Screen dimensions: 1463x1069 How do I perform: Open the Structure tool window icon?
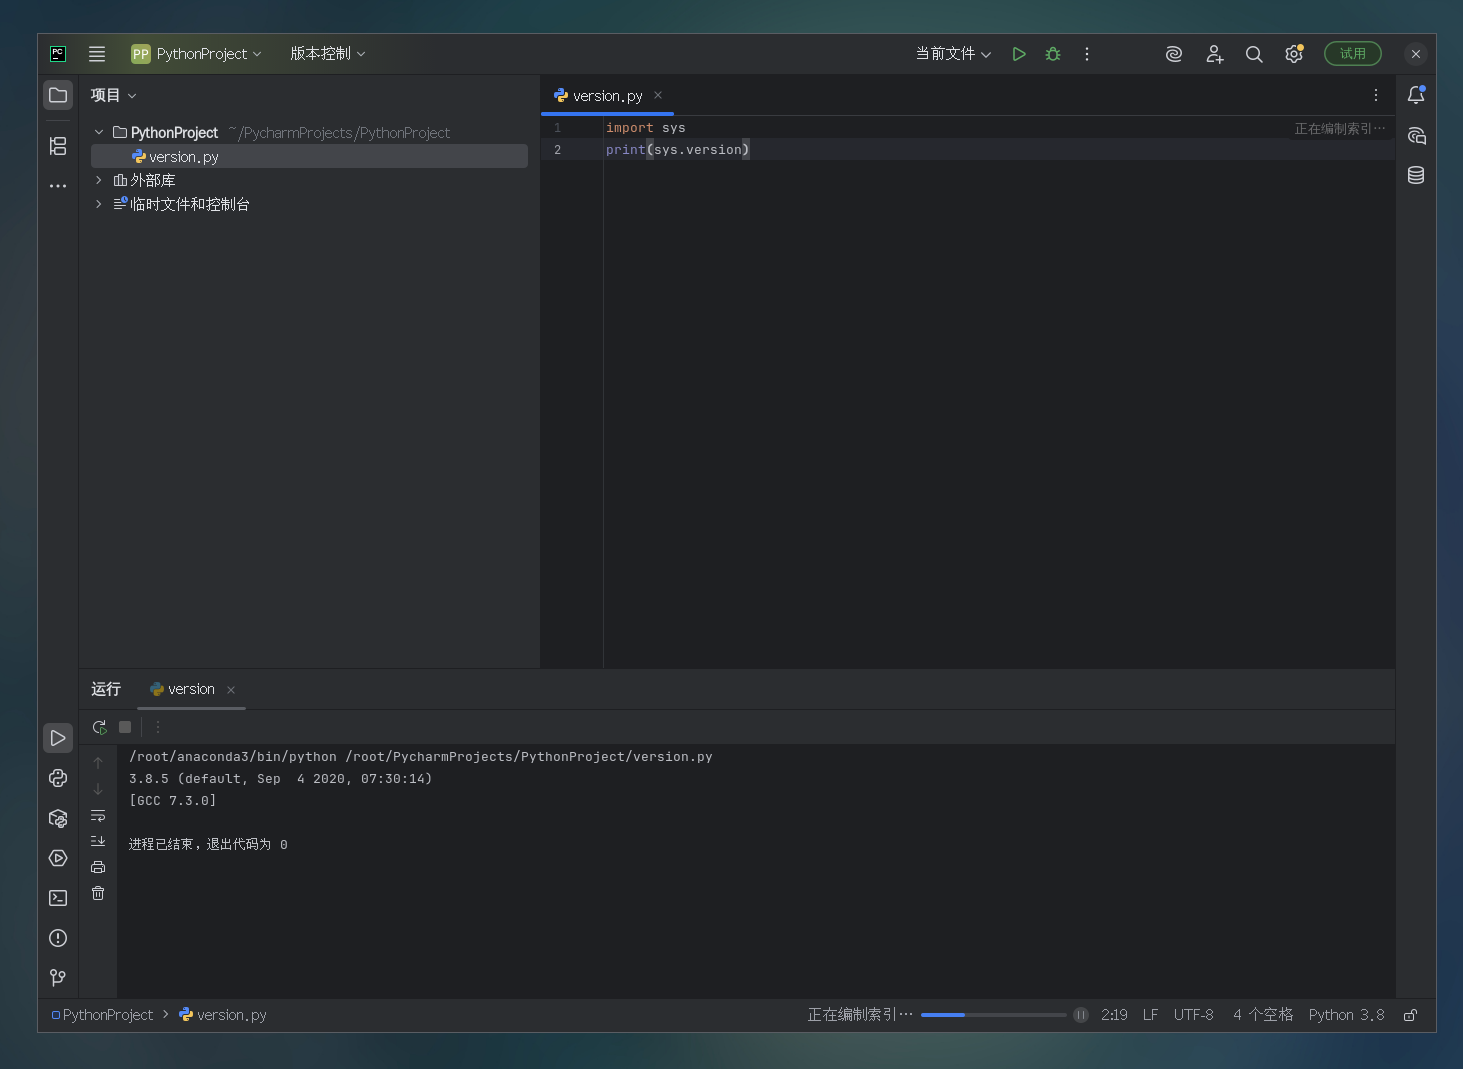pos(58,146)
